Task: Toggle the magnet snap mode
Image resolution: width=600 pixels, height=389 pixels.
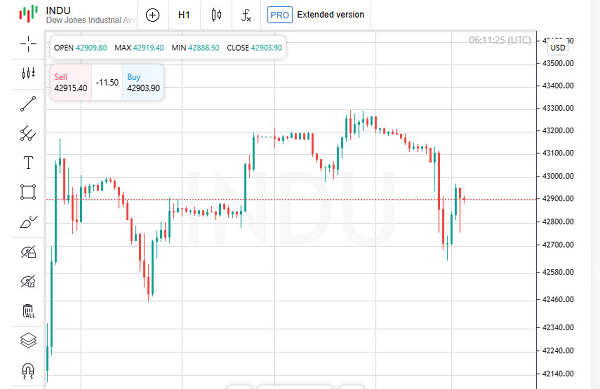Action: (x=28, y=370)
